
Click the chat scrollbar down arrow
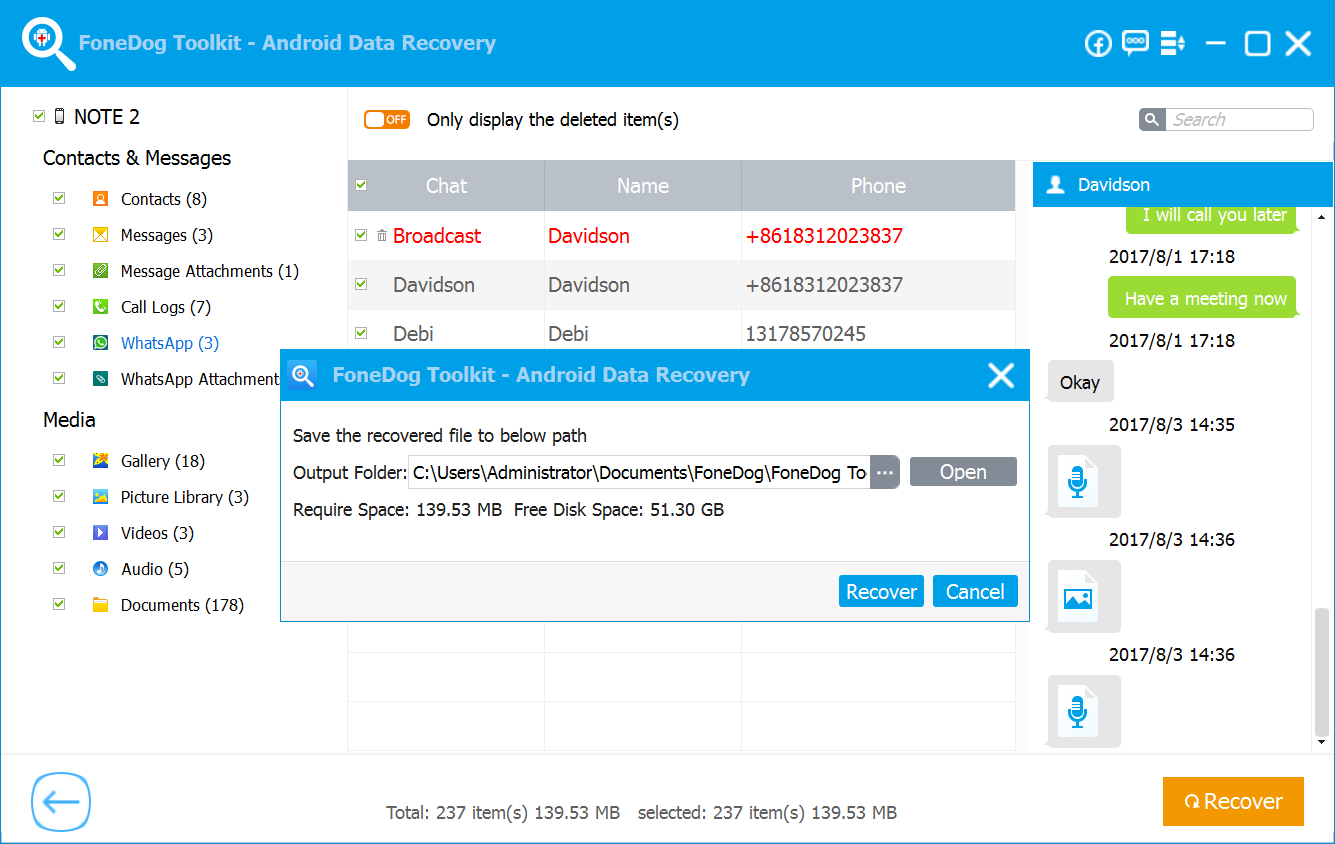[1323, 742]
